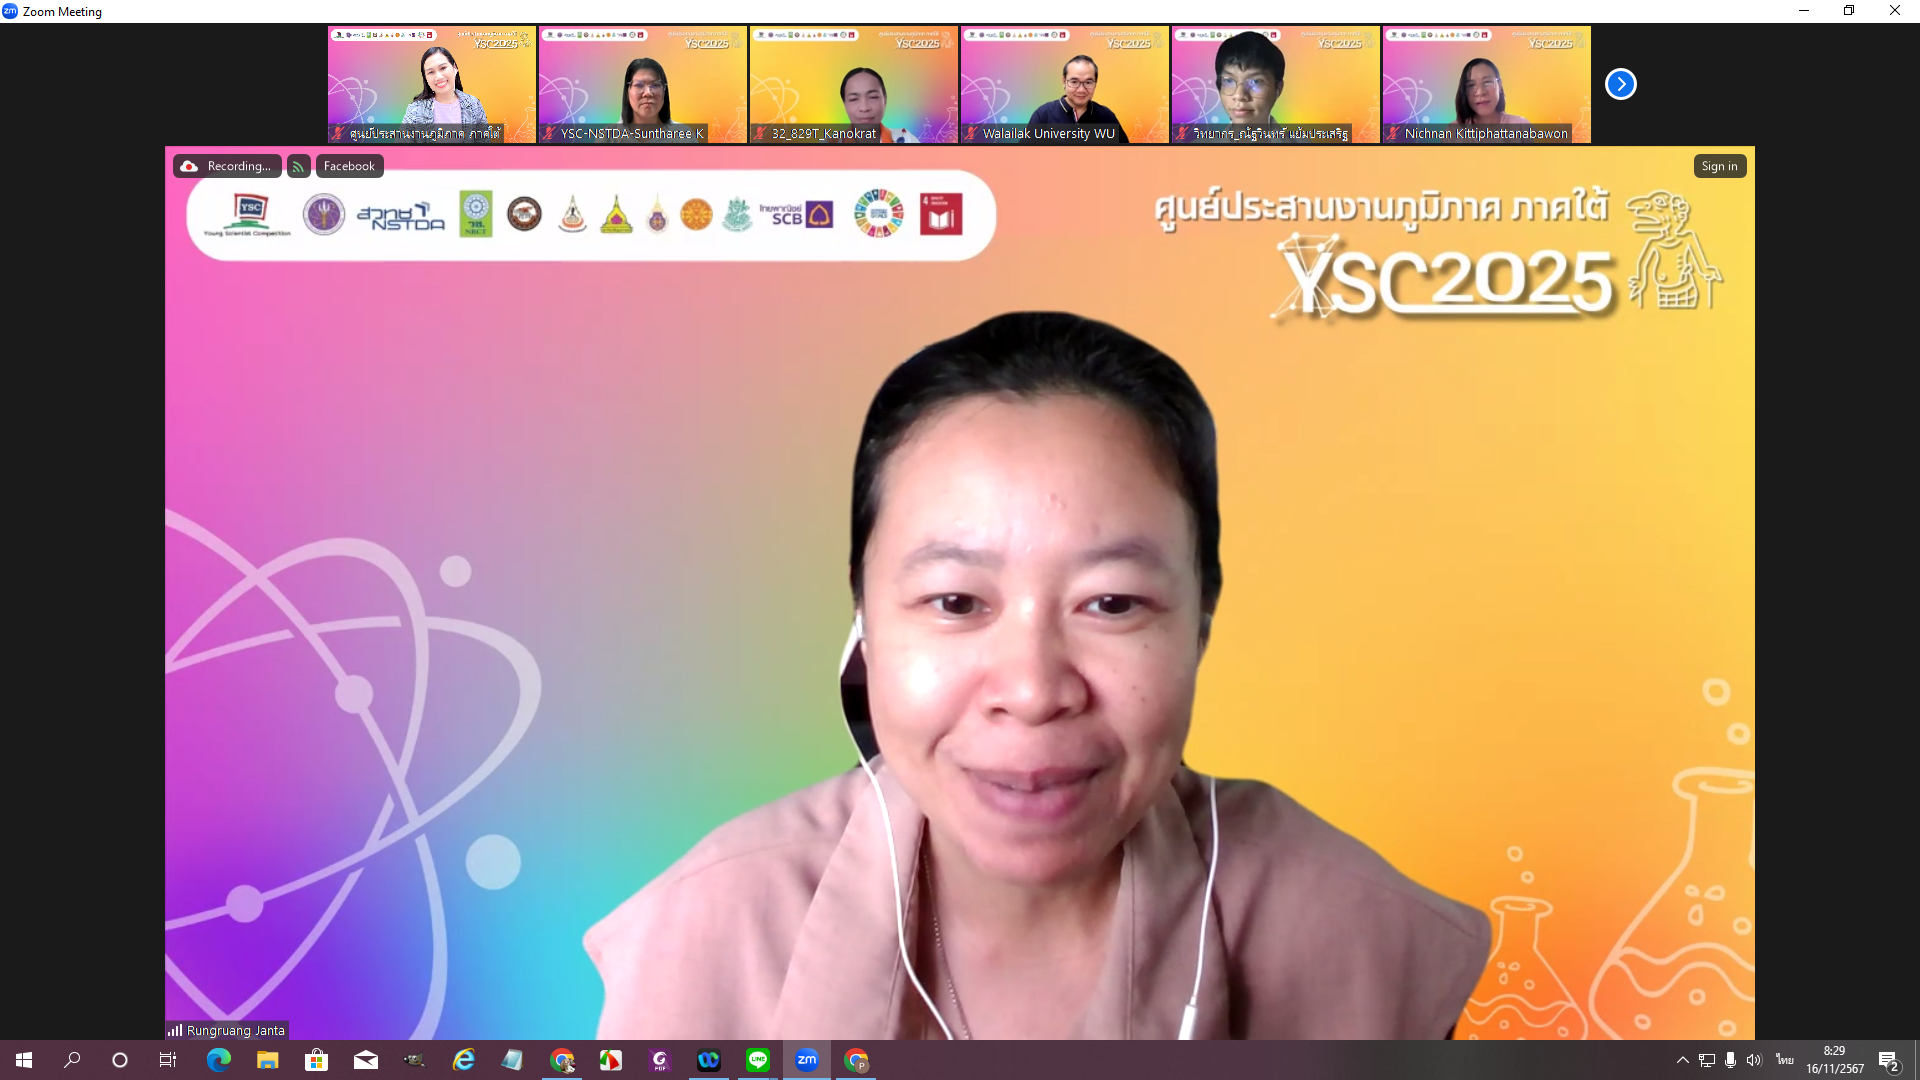Open the LINE app from taskbar
The width and height of the screenshot is (1920, 1080).
pyautogui.click(x=757, y=1060)
